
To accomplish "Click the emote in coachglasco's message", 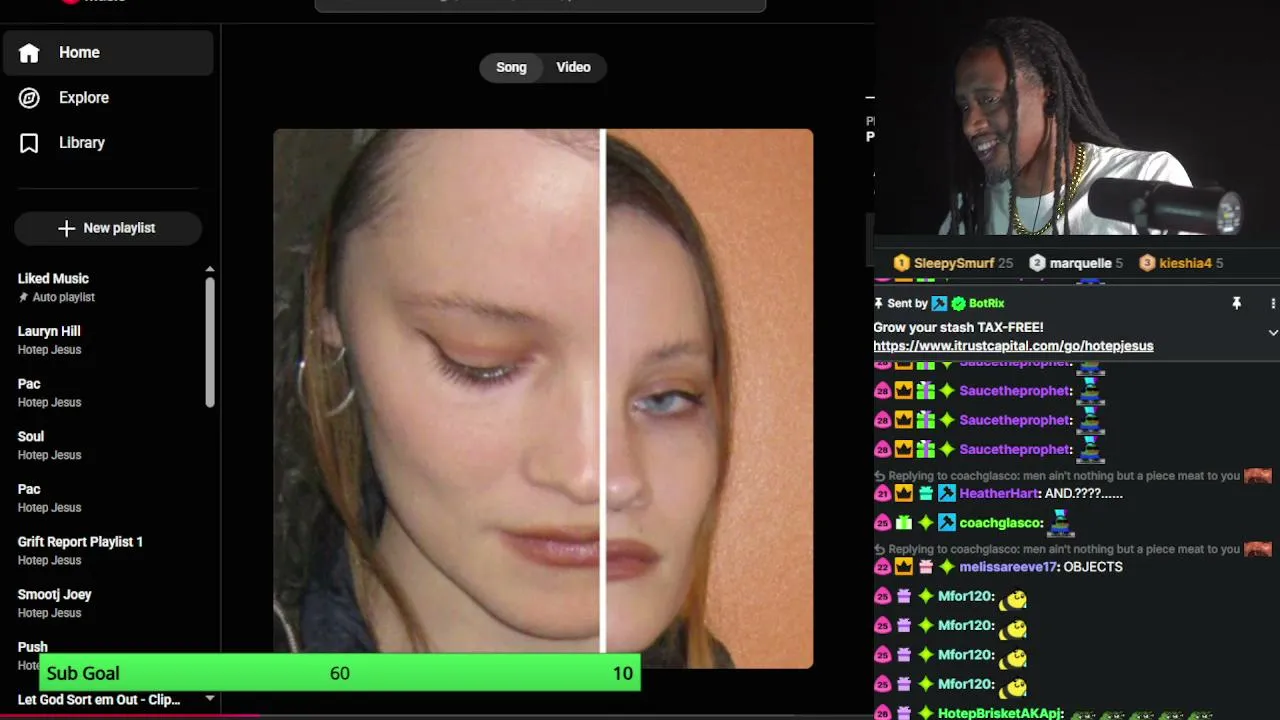I will point(1060,521).
